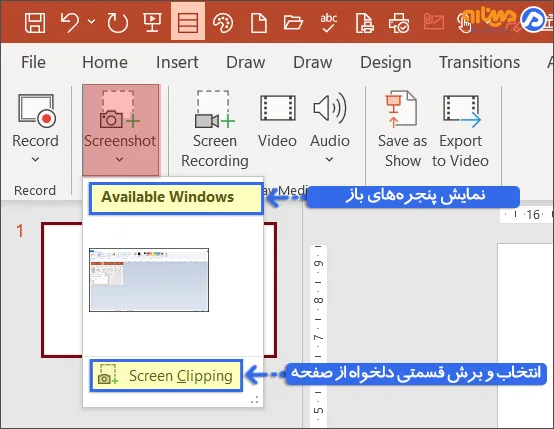The image size is (554, 429).
Task: Click the dropdown resize grip dots
Action: 255,400
